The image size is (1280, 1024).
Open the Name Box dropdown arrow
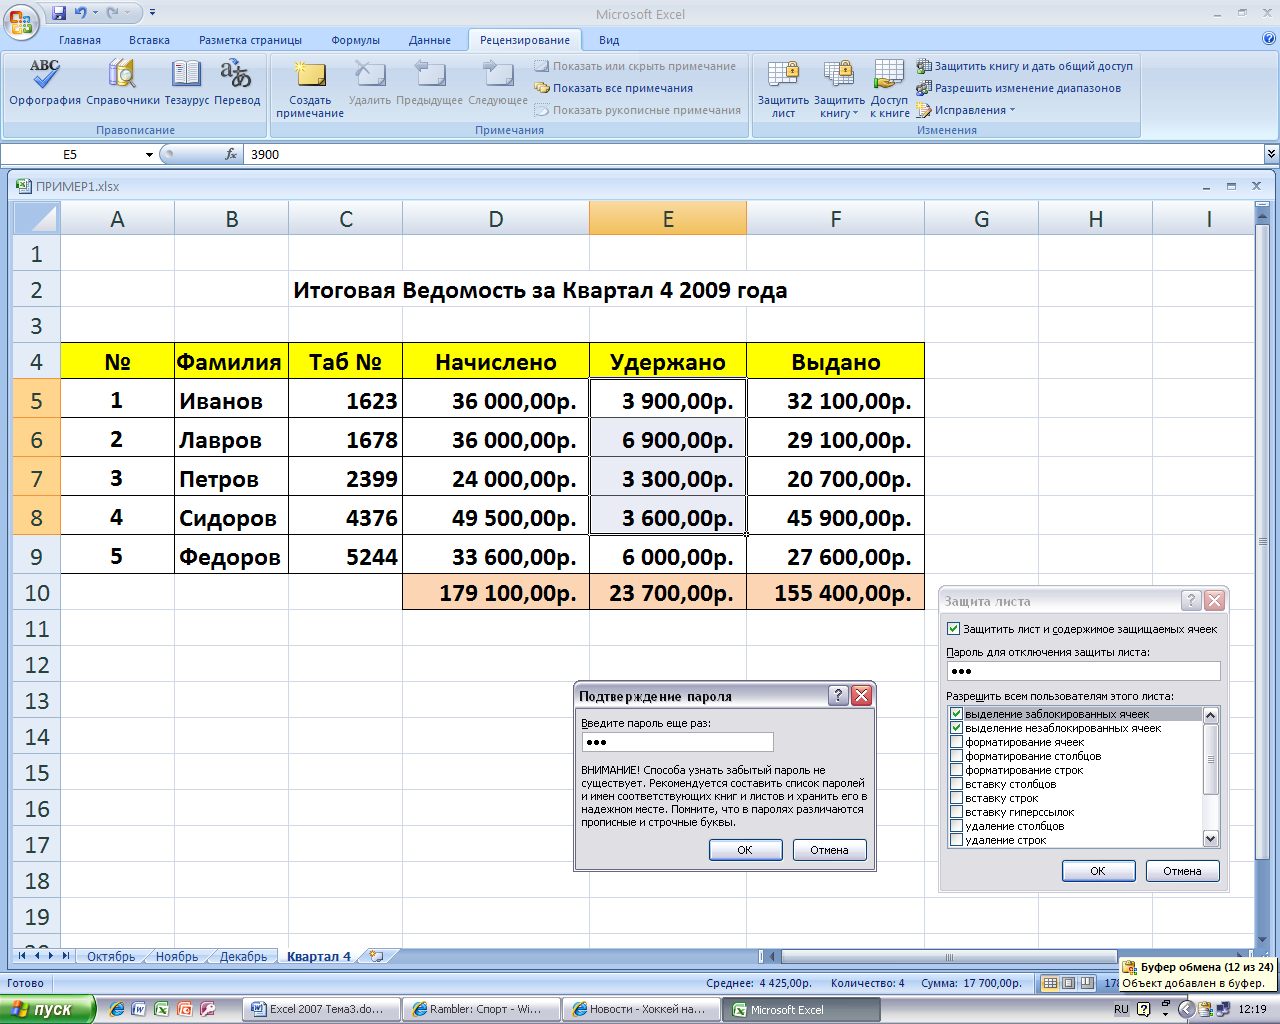point(149,155)
